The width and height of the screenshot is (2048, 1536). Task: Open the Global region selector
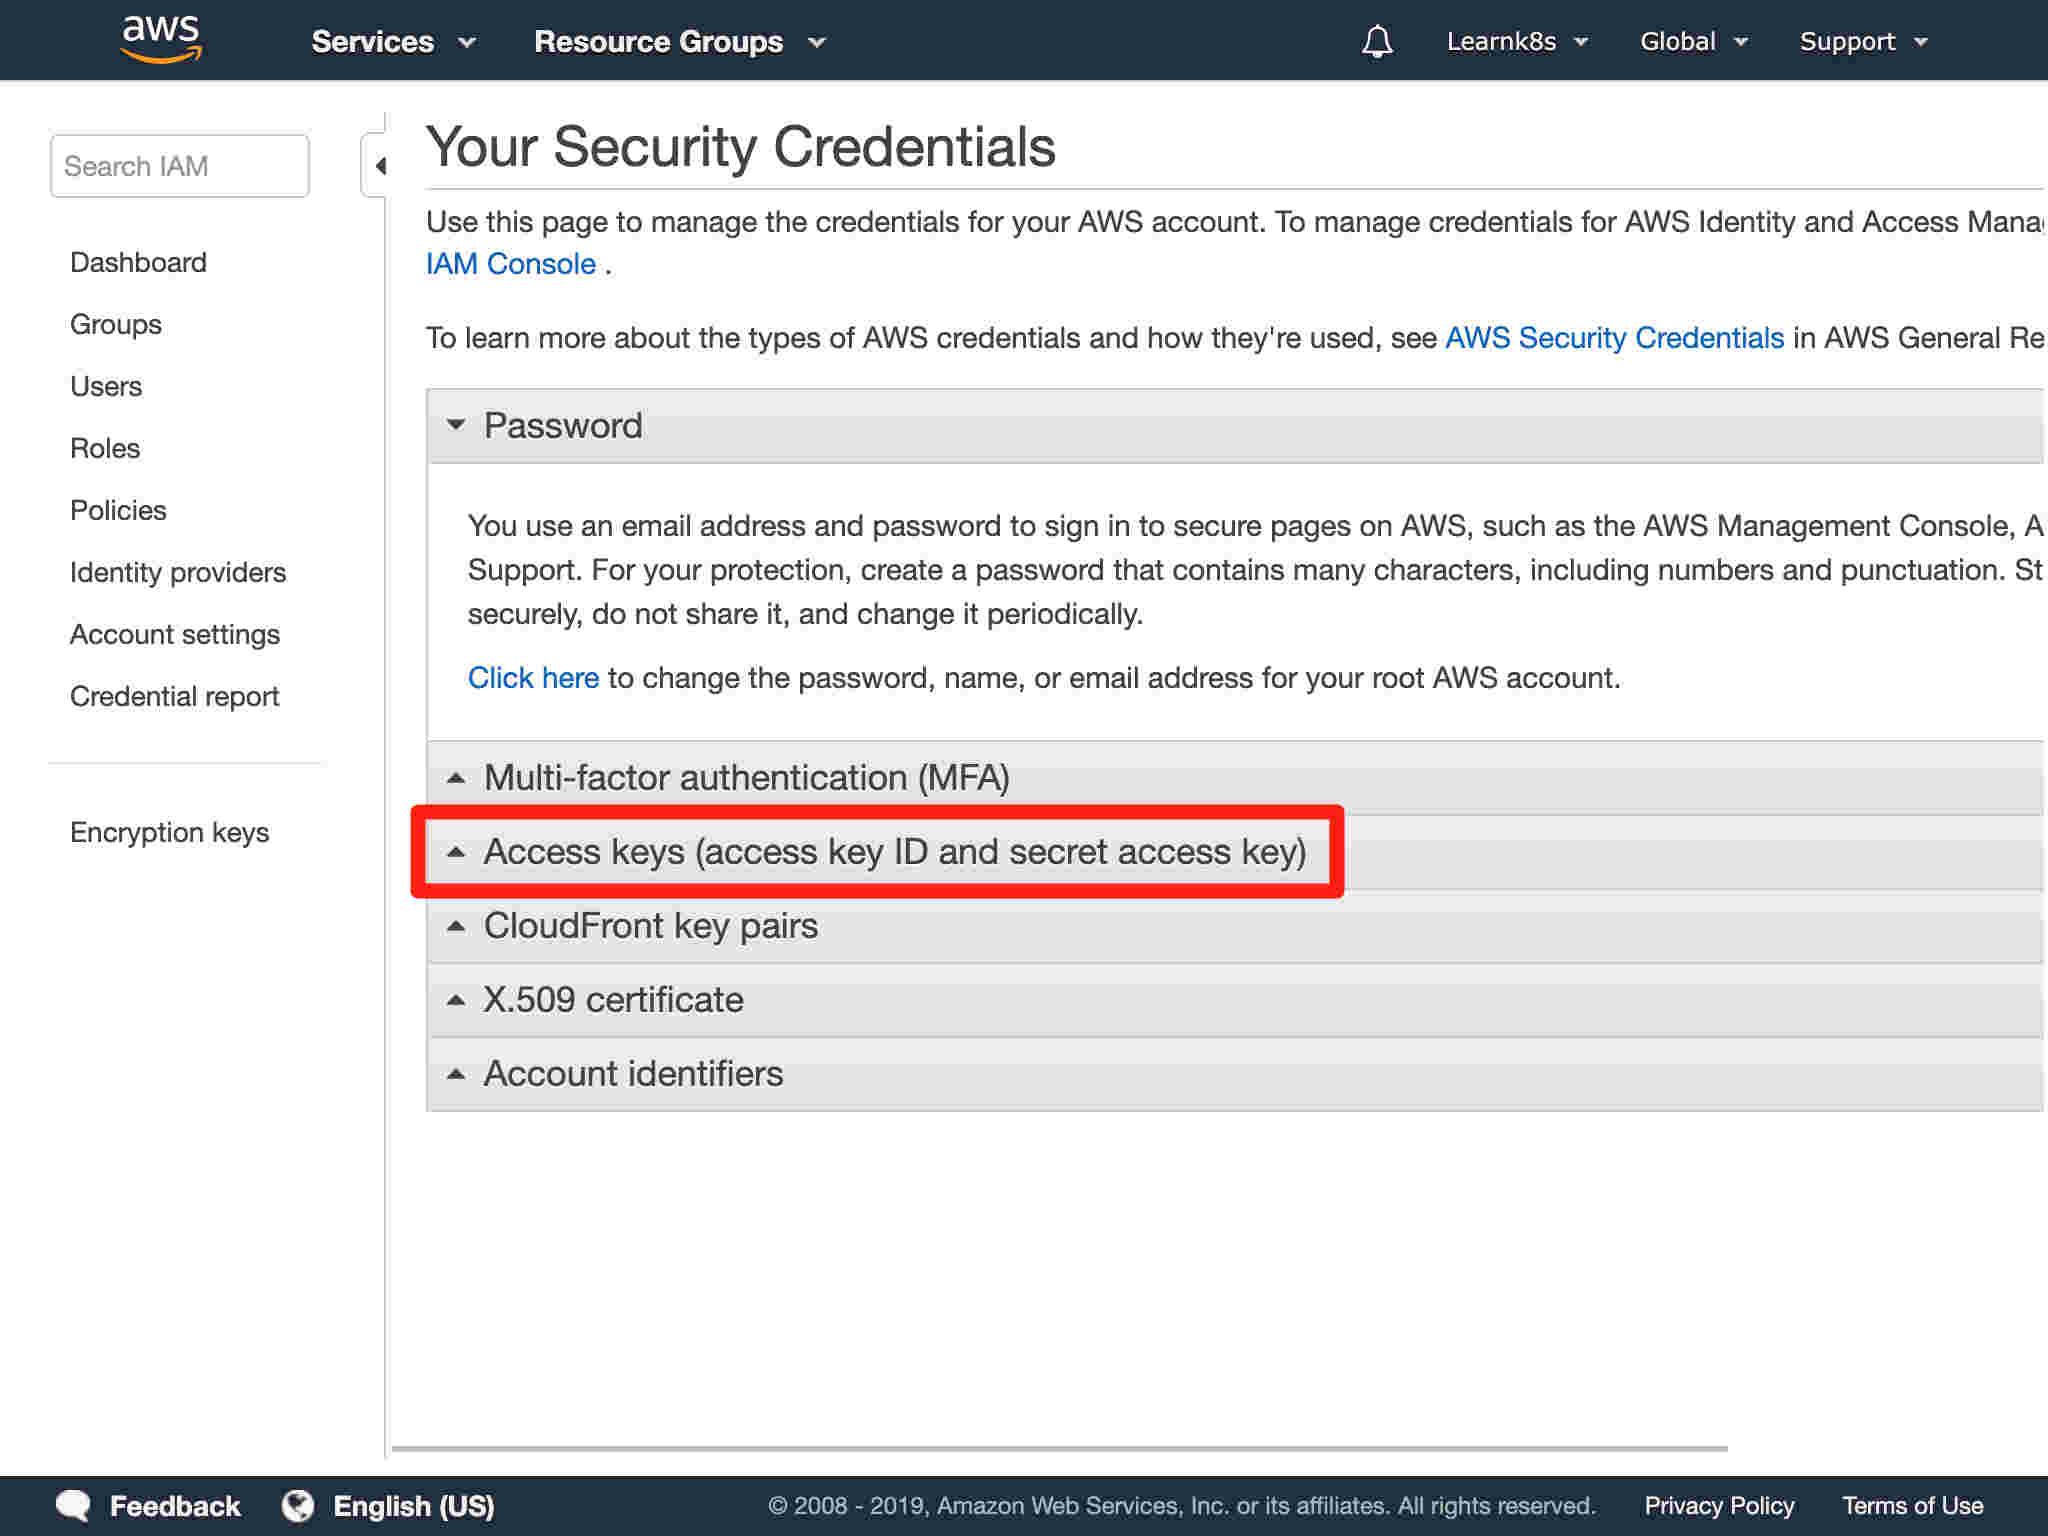pyautogui.click(x=1694, y=41)
